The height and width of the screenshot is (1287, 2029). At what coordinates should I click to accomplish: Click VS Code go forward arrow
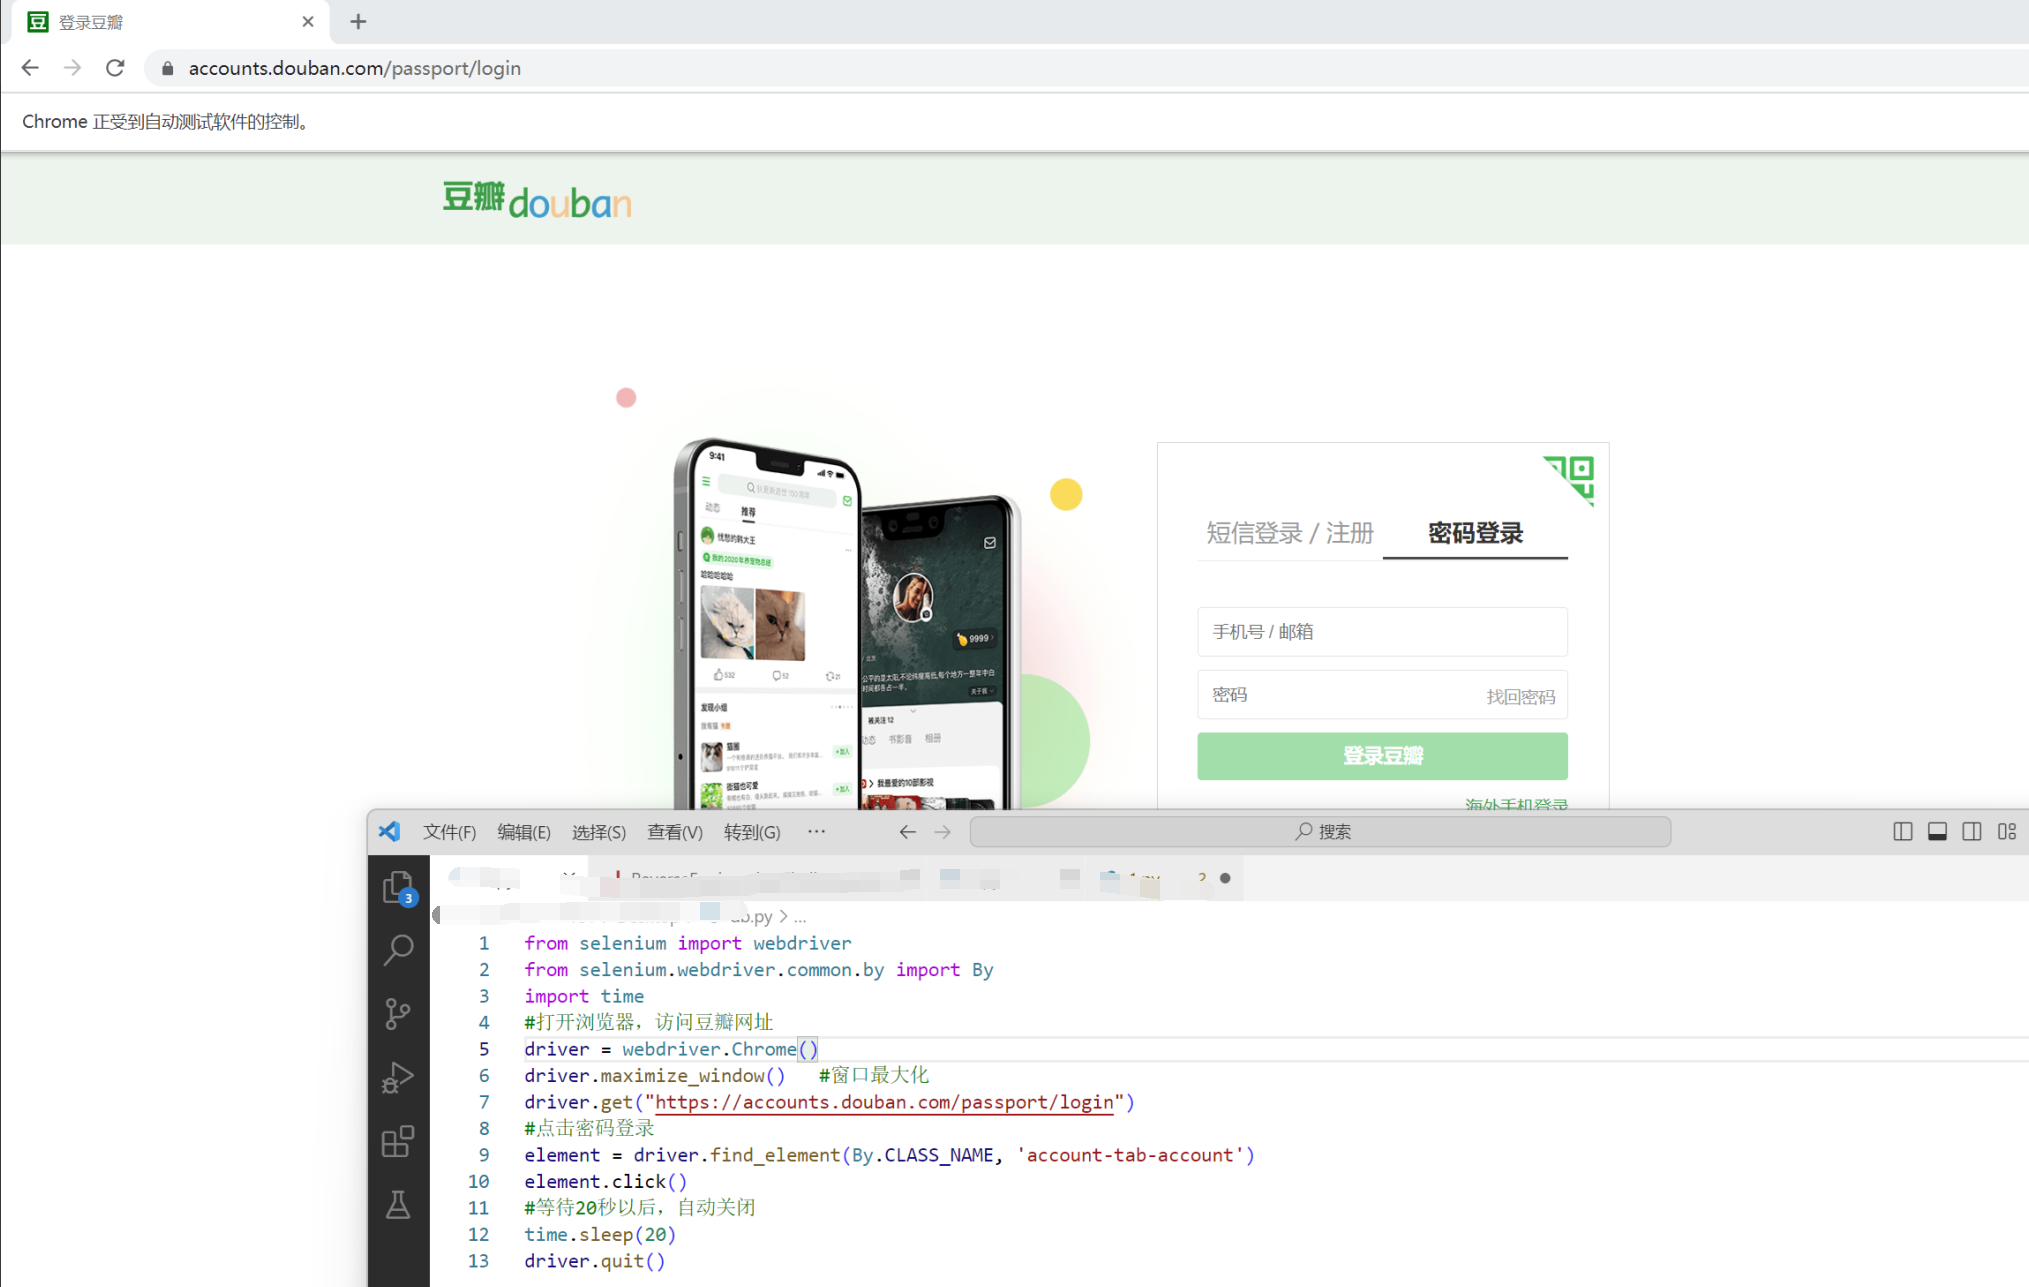pos(942,831)
